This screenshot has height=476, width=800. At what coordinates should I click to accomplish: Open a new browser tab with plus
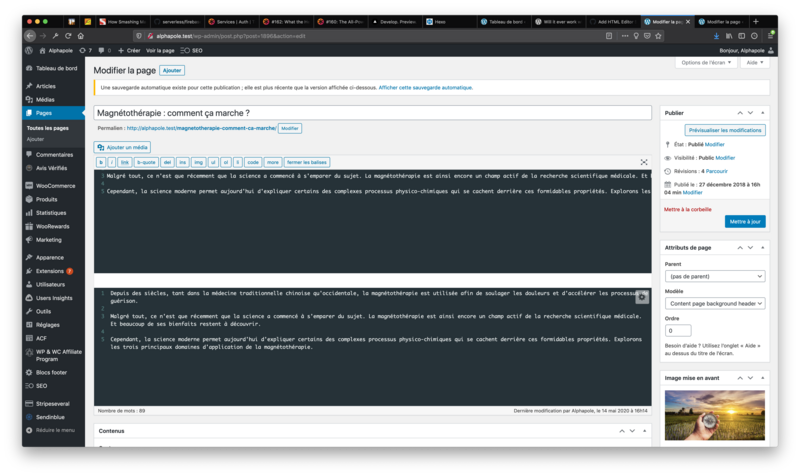click(756, 21)
